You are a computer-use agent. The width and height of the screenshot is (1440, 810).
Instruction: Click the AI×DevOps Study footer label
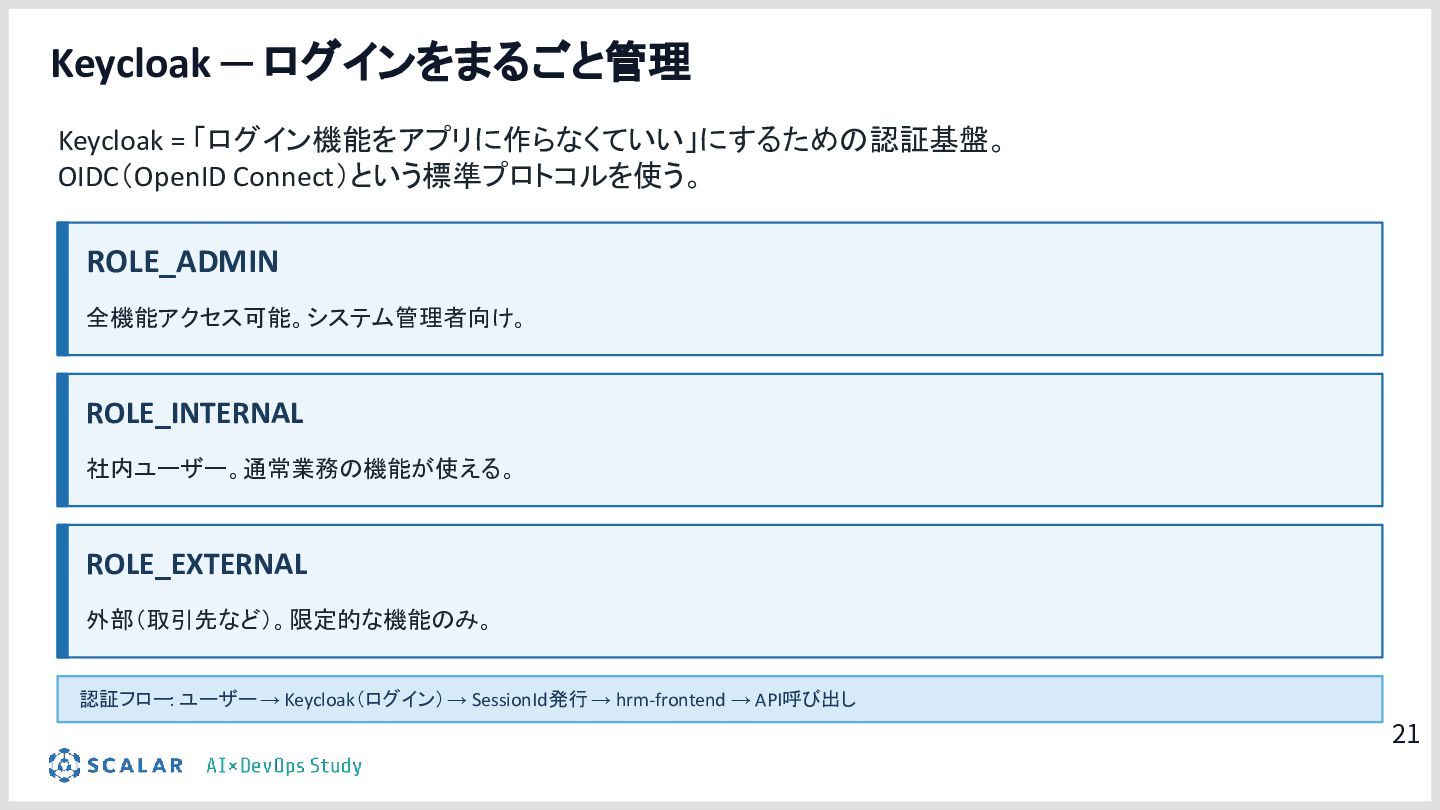[x=284, y=767]
